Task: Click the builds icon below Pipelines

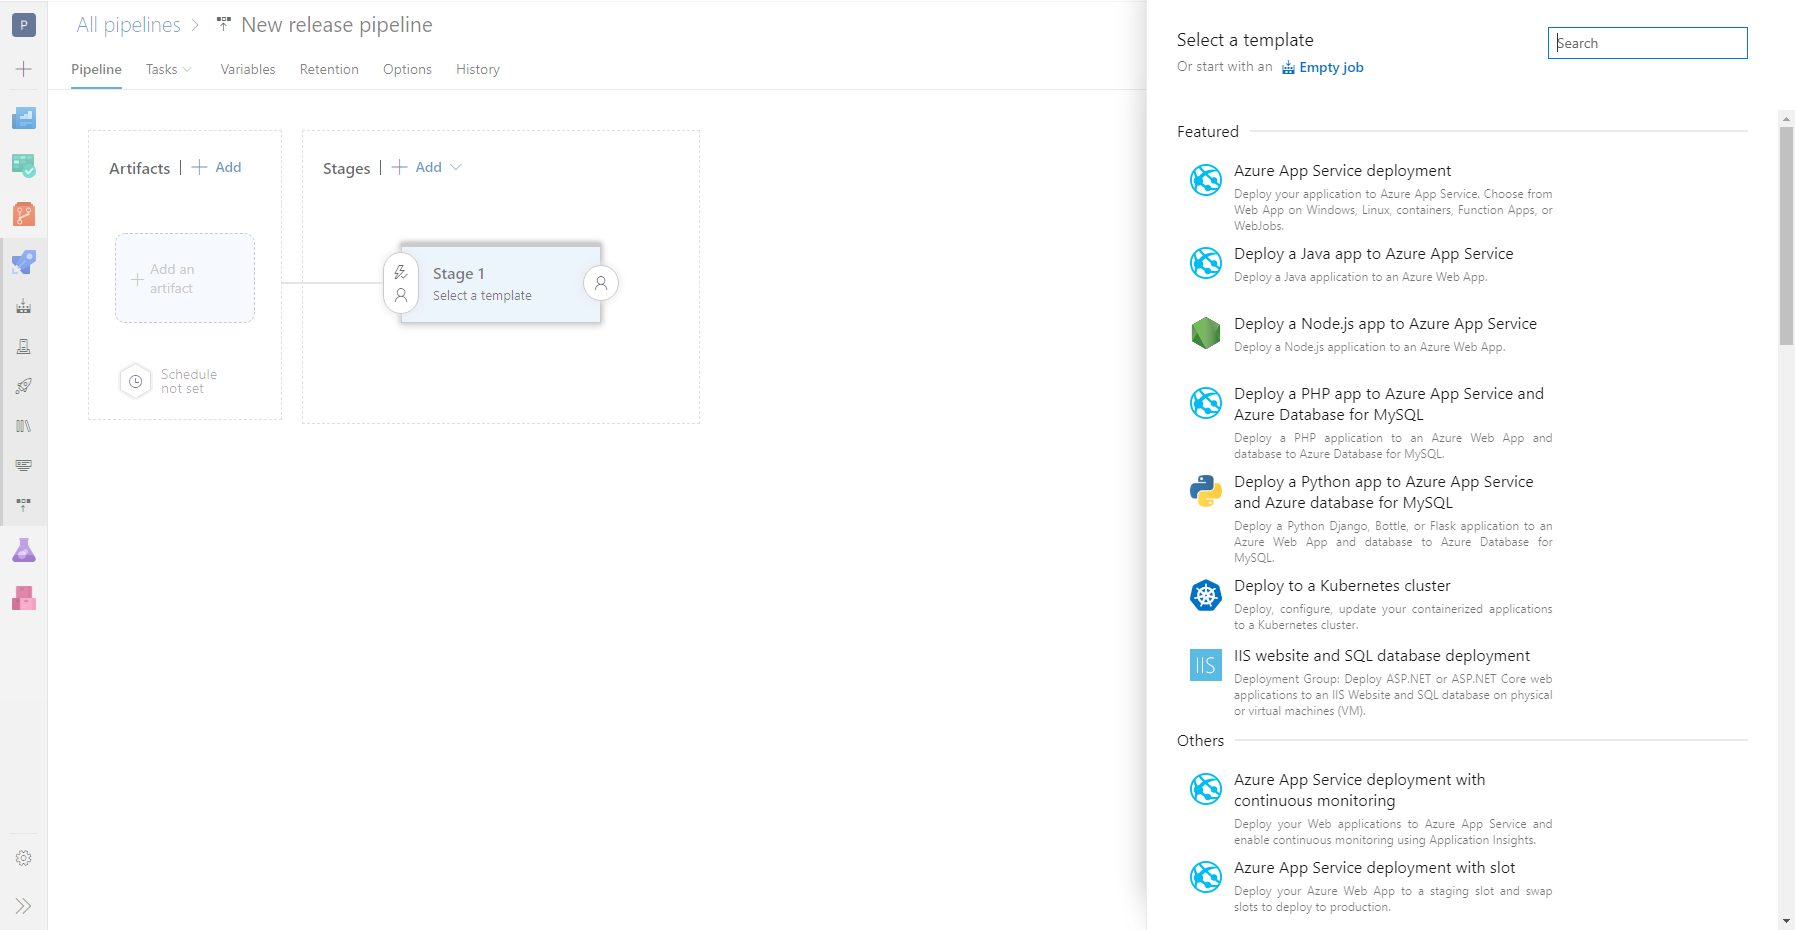Action: pos(24,306)
